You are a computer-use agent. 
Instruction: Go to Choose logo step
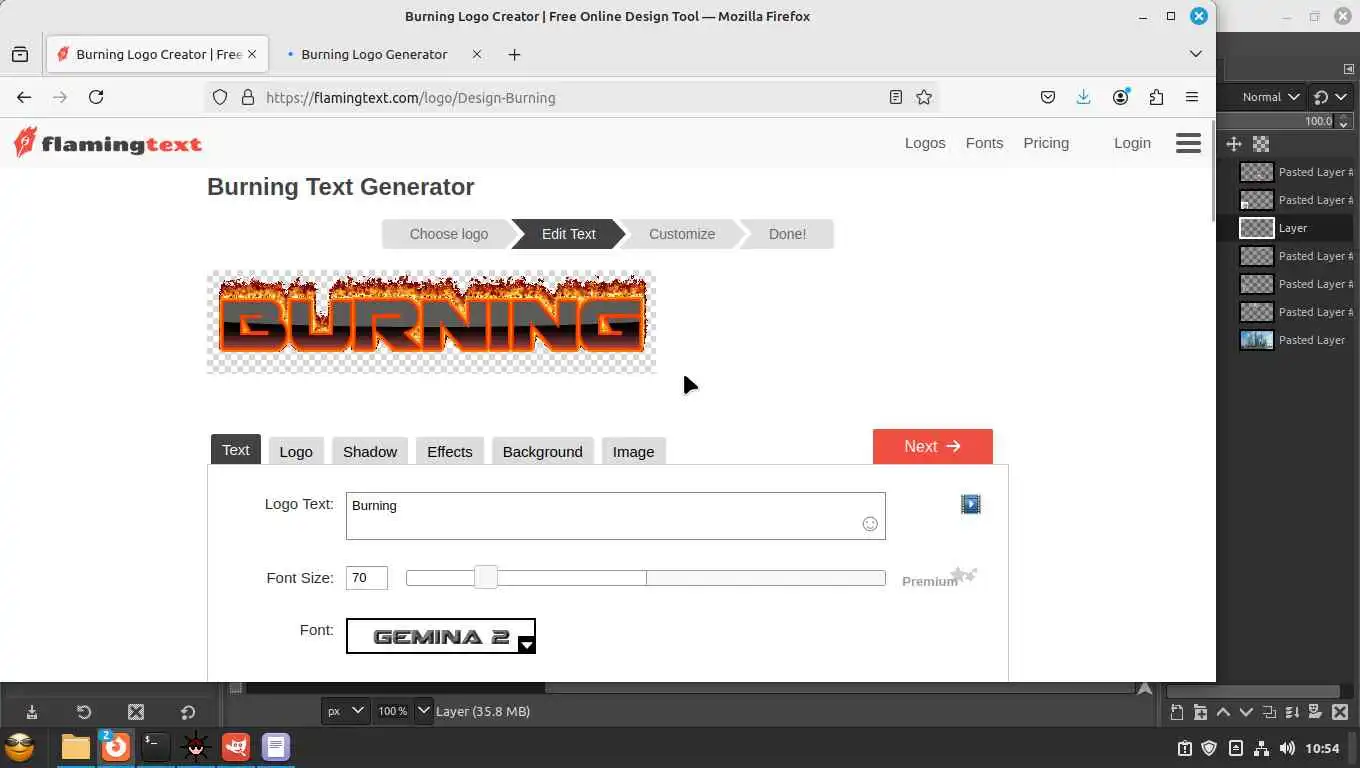(448, 234)
